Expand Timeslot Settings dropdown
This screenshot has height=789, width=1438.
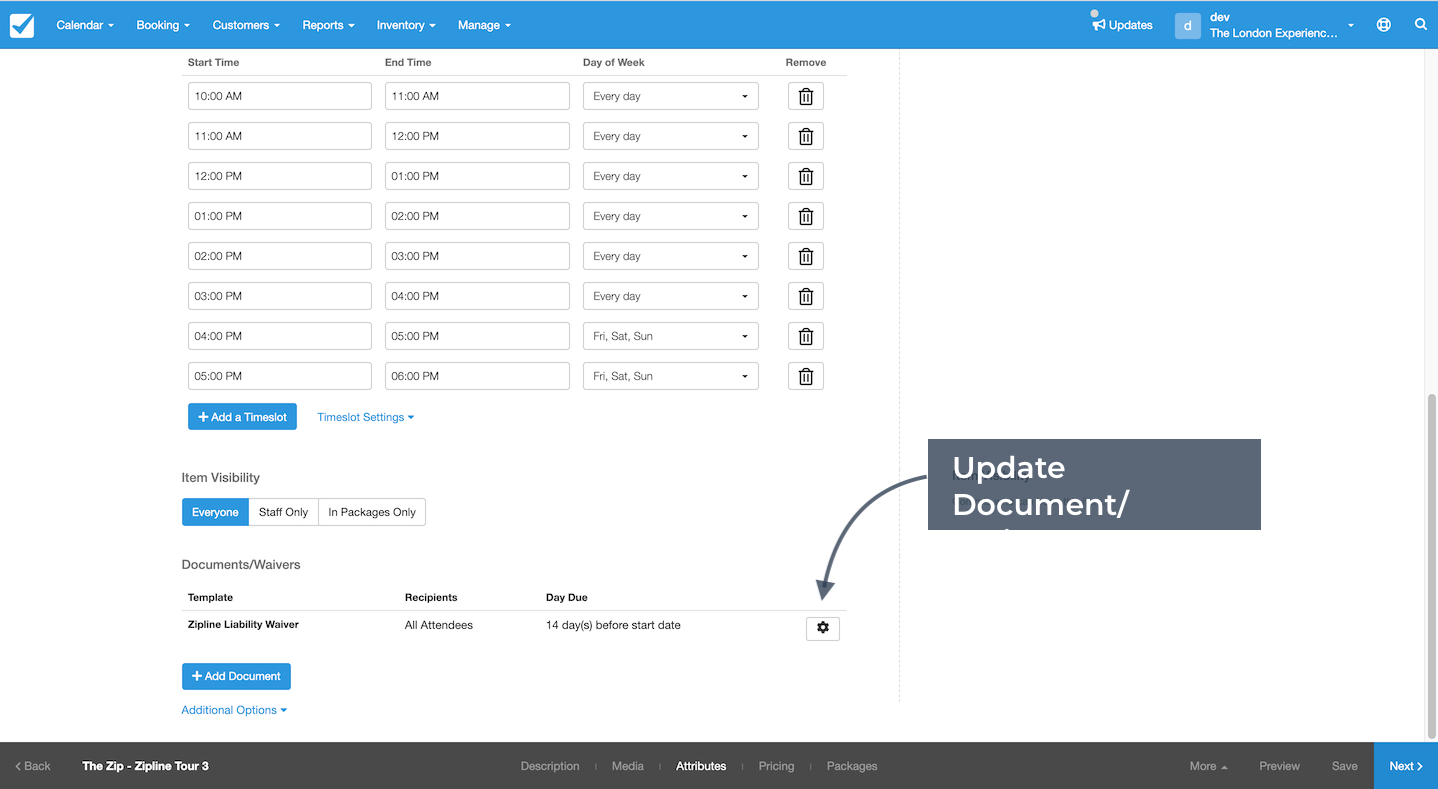365,417
